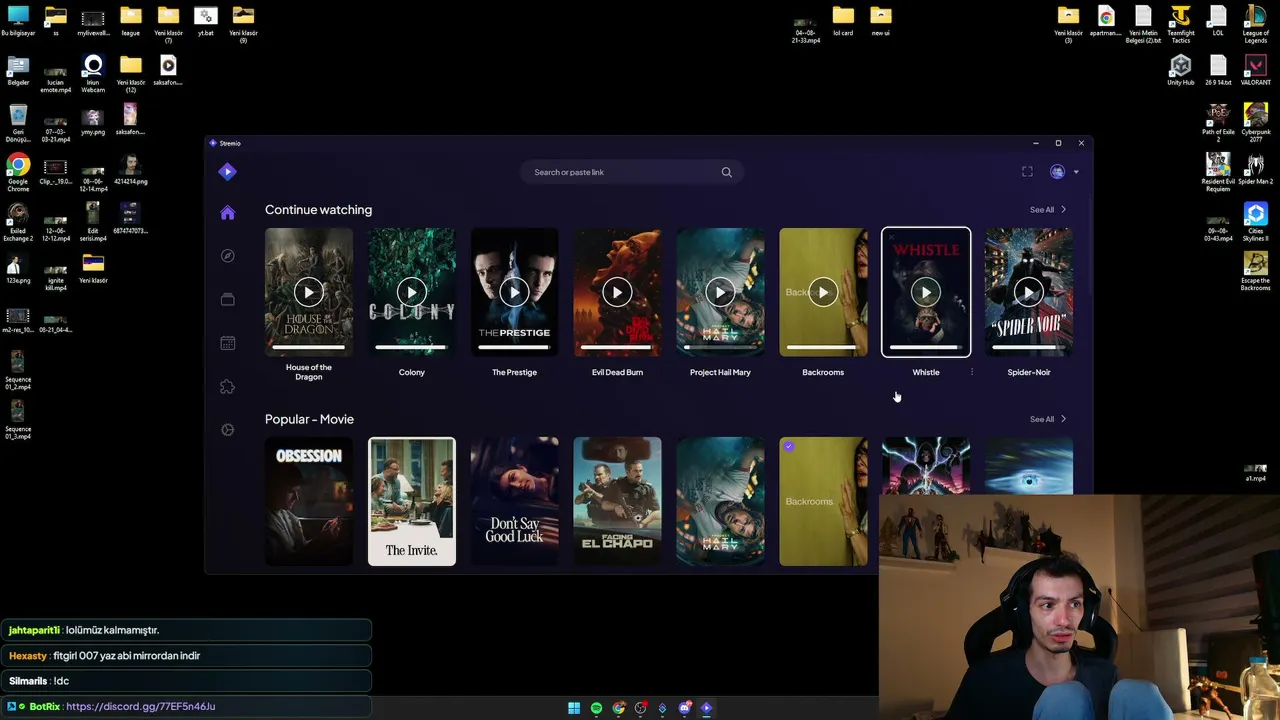Play Spider-Noir
The height and width of the screenshot is (720, 1280).
1029,292
